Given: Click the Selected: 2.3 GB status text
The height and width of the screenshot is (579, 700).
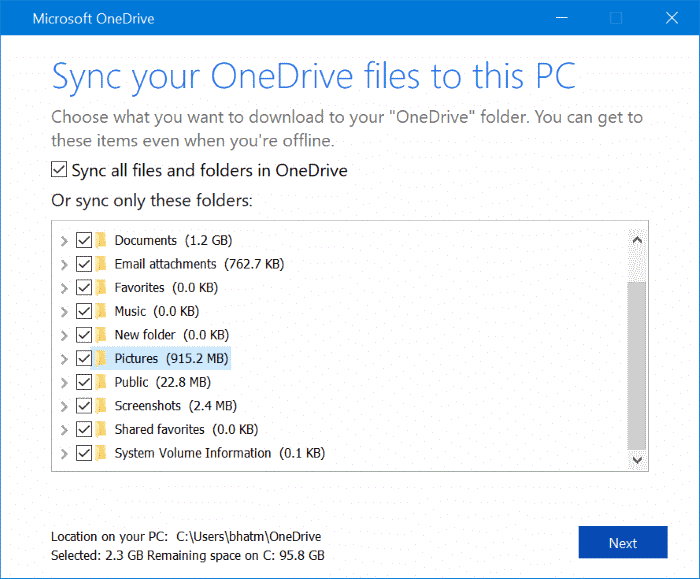Looking at the screenshot, I should point(98,555).
